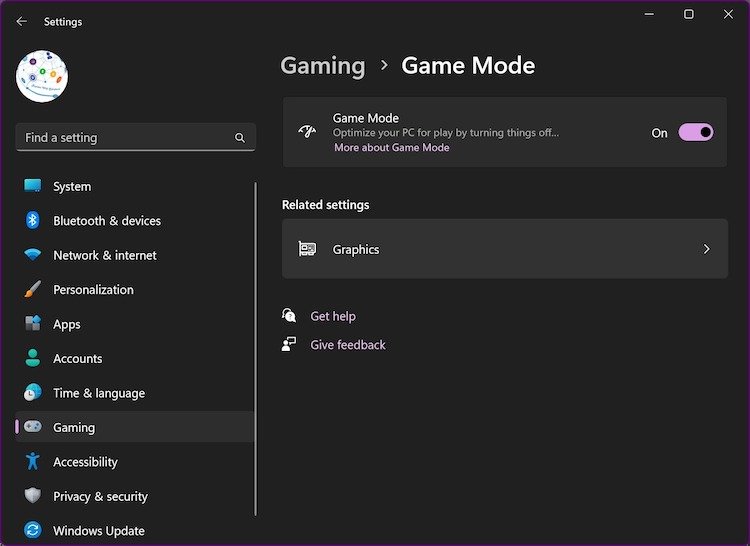Click the Bluetooth icon in sidebar
The height and width of the screenshot is (546, 750).
tap(33, 220)
